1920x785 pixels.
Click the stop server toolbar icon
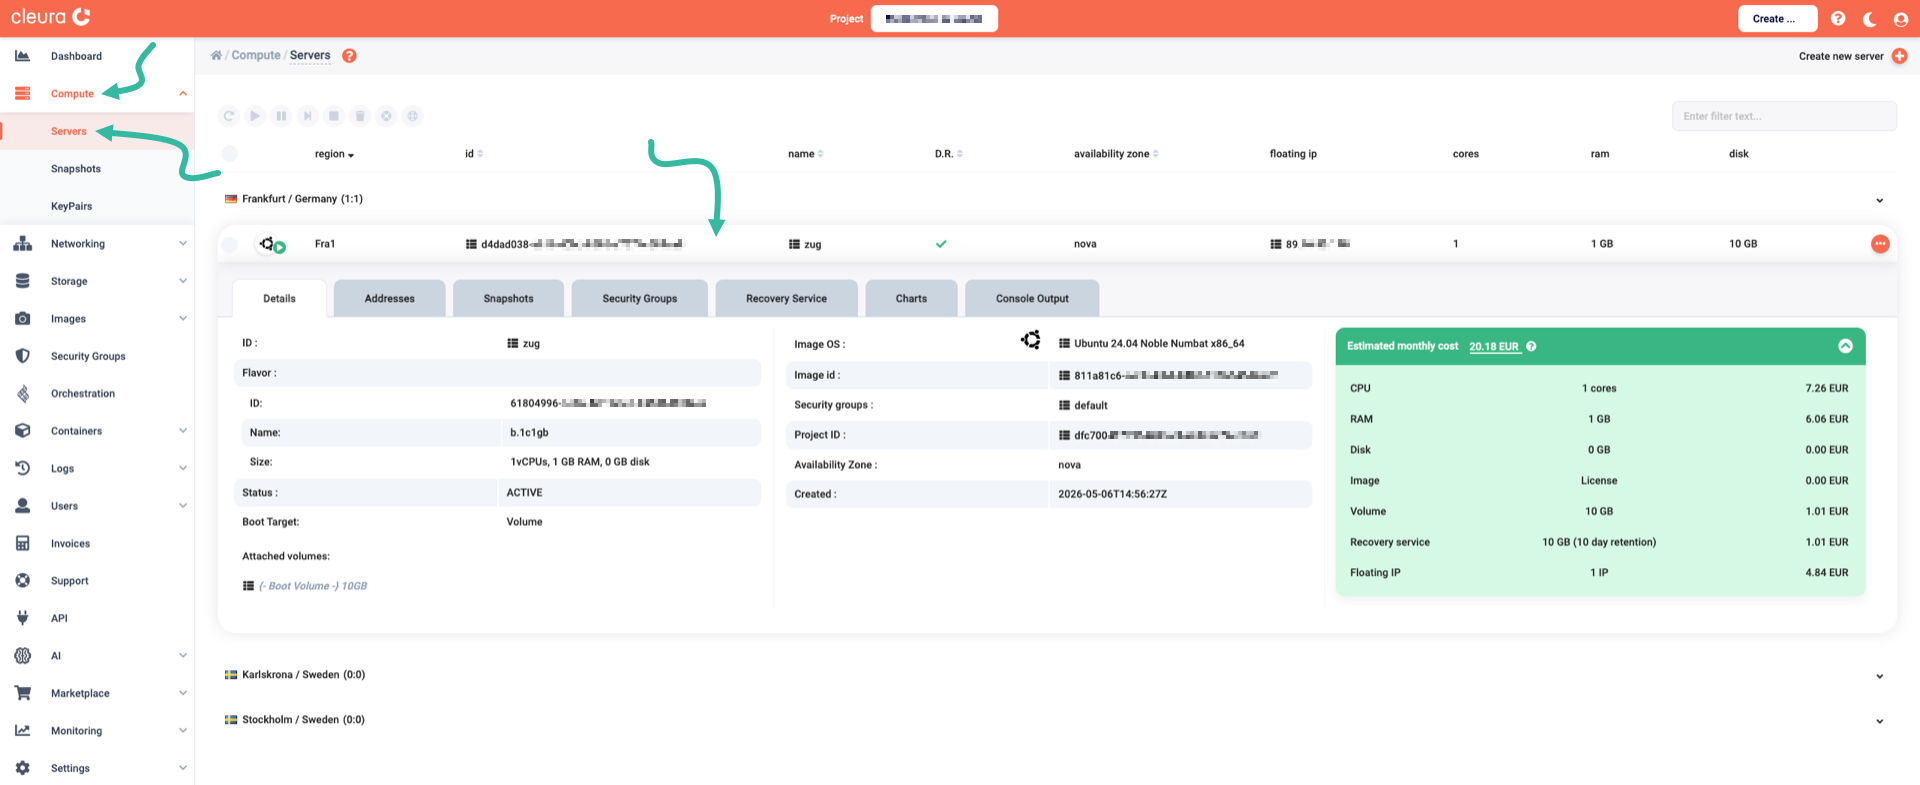[334, 116]
